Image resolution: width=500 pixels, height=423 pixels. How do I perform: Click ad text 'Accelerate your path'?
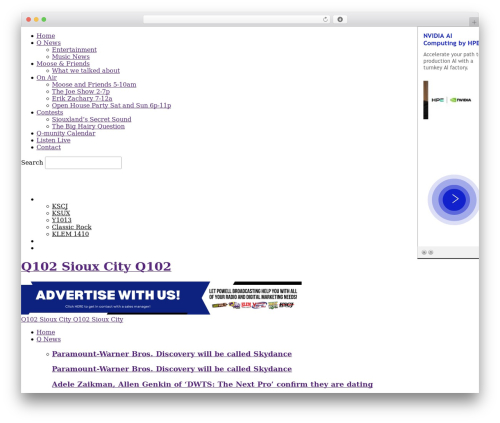tap(451, 61)
